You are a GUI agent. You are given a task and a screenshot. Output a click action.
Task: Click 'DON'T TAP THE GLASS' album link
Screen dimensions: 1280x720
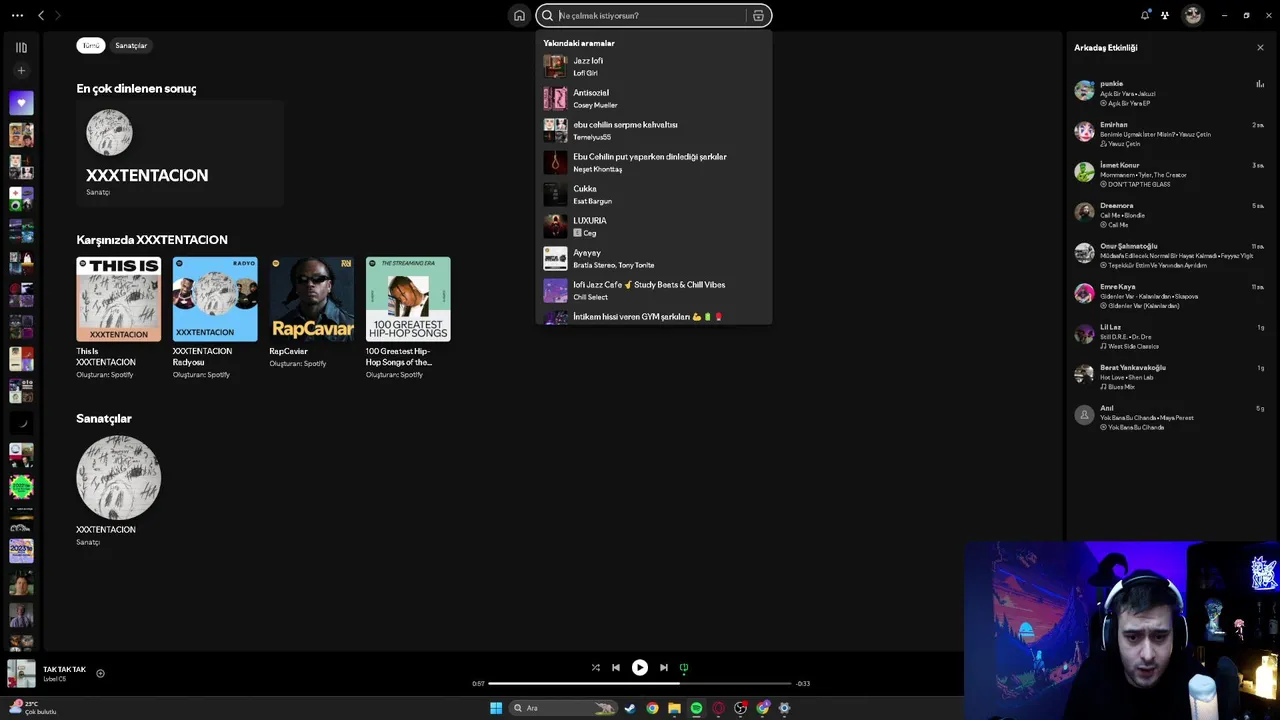(x=1139, y=184)
